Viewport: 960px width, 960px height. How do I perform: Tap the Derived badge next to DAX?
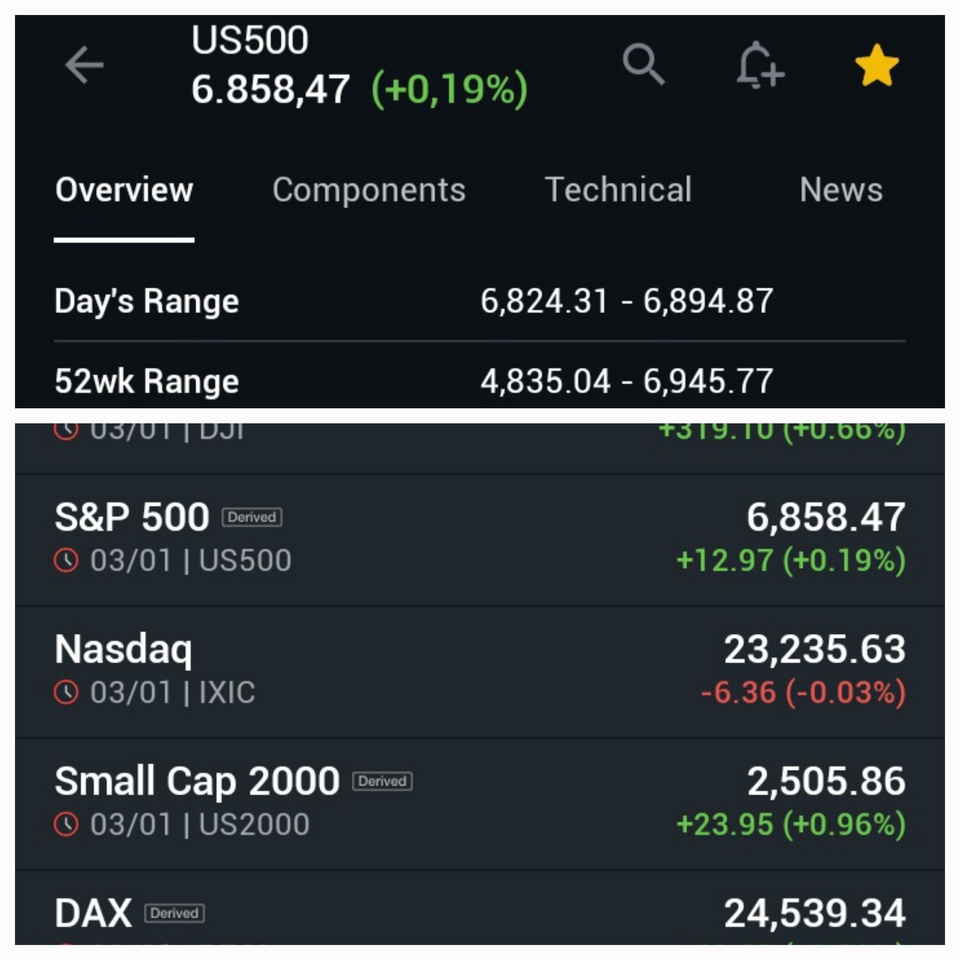pyautogui.click(x=174, y=913)
